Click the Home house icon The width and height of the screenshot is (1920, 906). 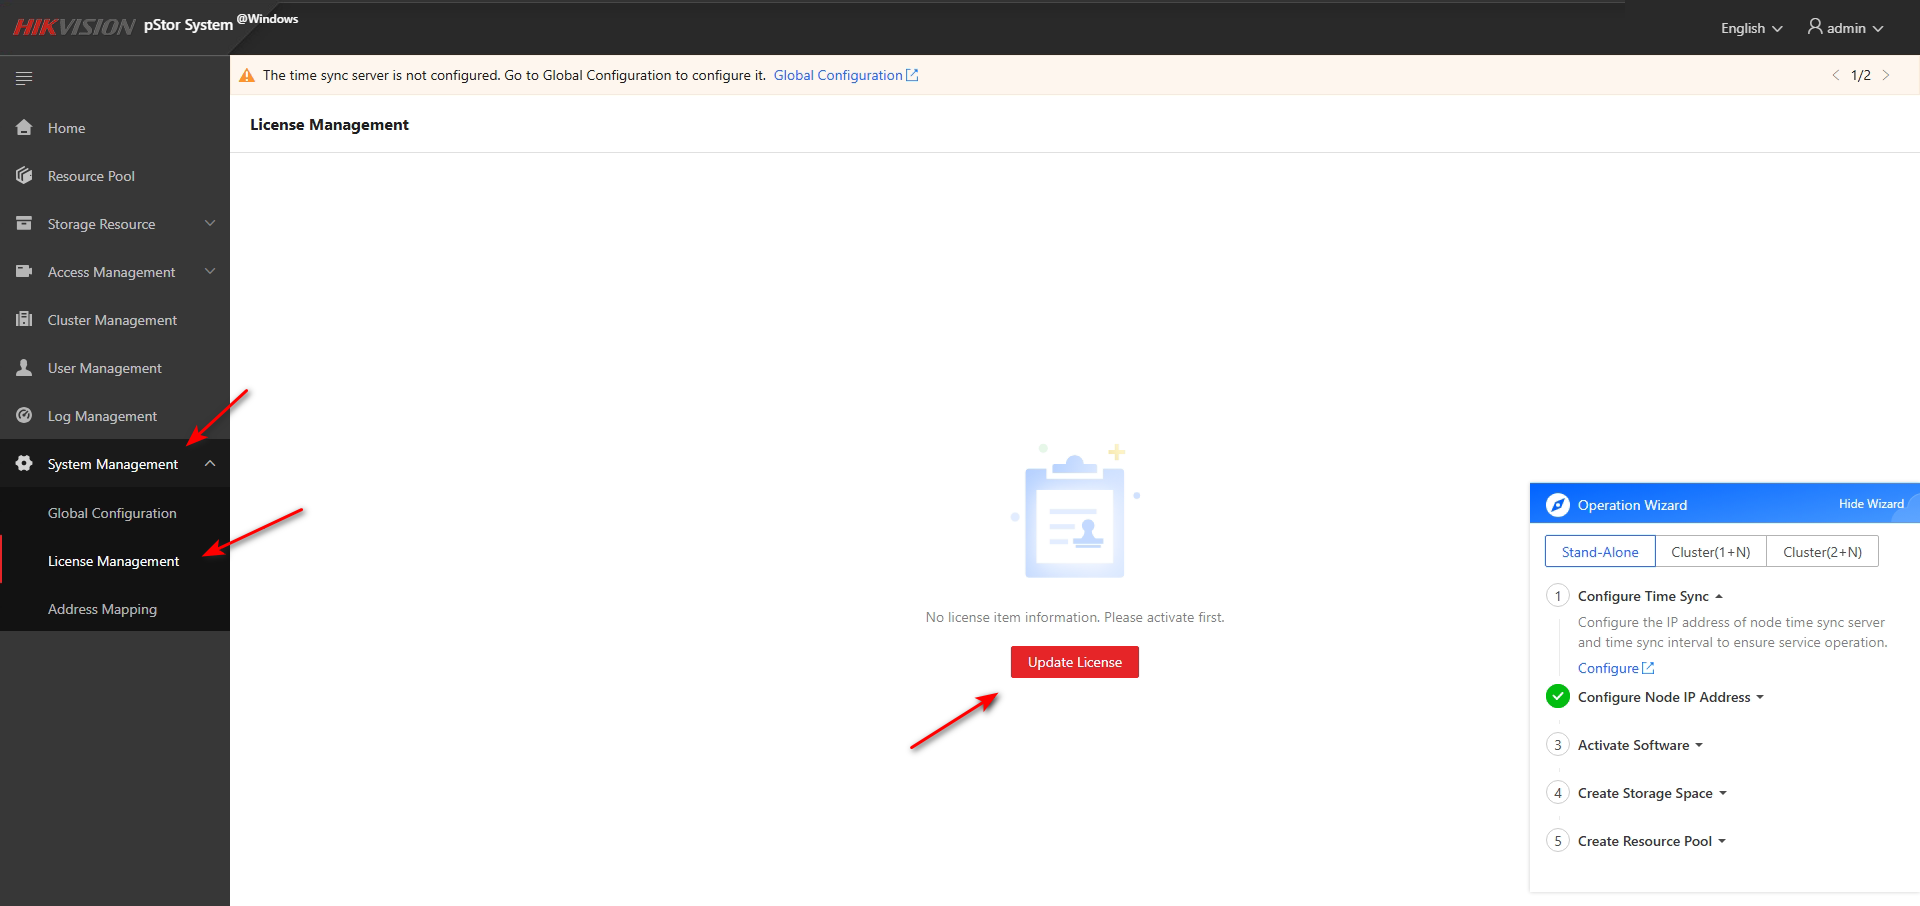(24, 127)
